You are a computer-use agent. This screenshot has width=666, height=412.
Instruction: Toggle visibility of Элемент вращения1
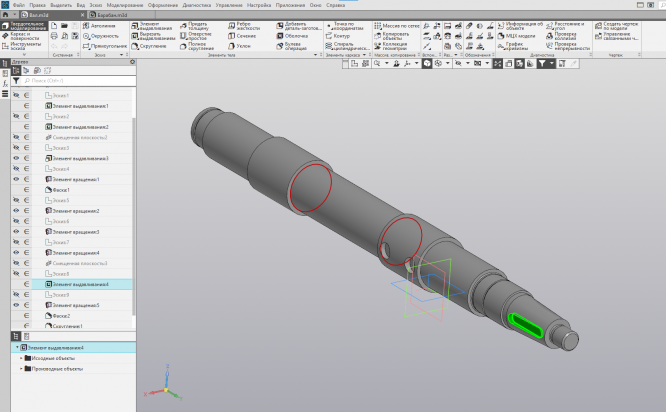(16, 179)
